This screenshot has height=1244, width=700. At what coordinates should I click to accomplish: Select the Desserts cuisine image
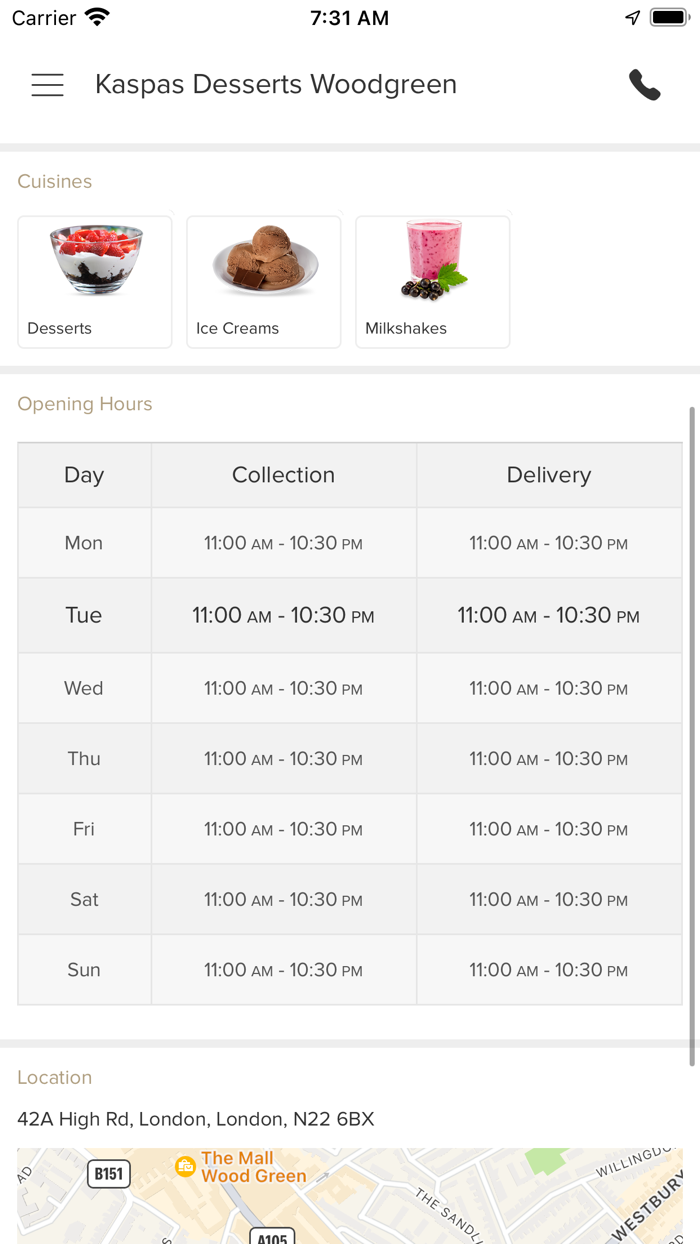tap(95, 260)
